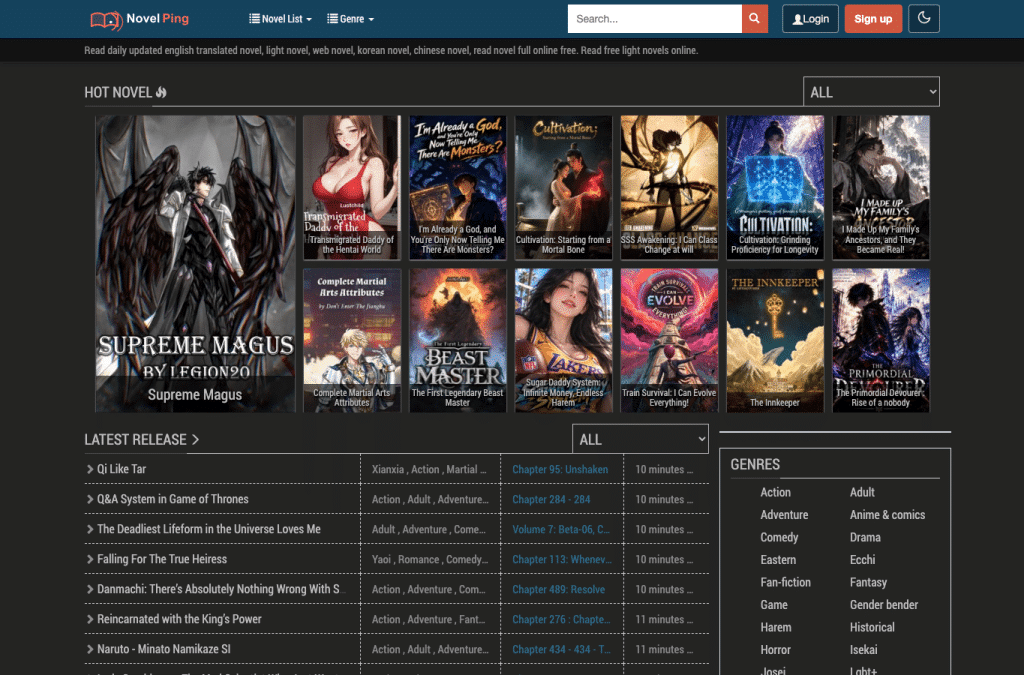Select the Anime & comics genre link
The image size is (1024, 675).
coord(887,515)
